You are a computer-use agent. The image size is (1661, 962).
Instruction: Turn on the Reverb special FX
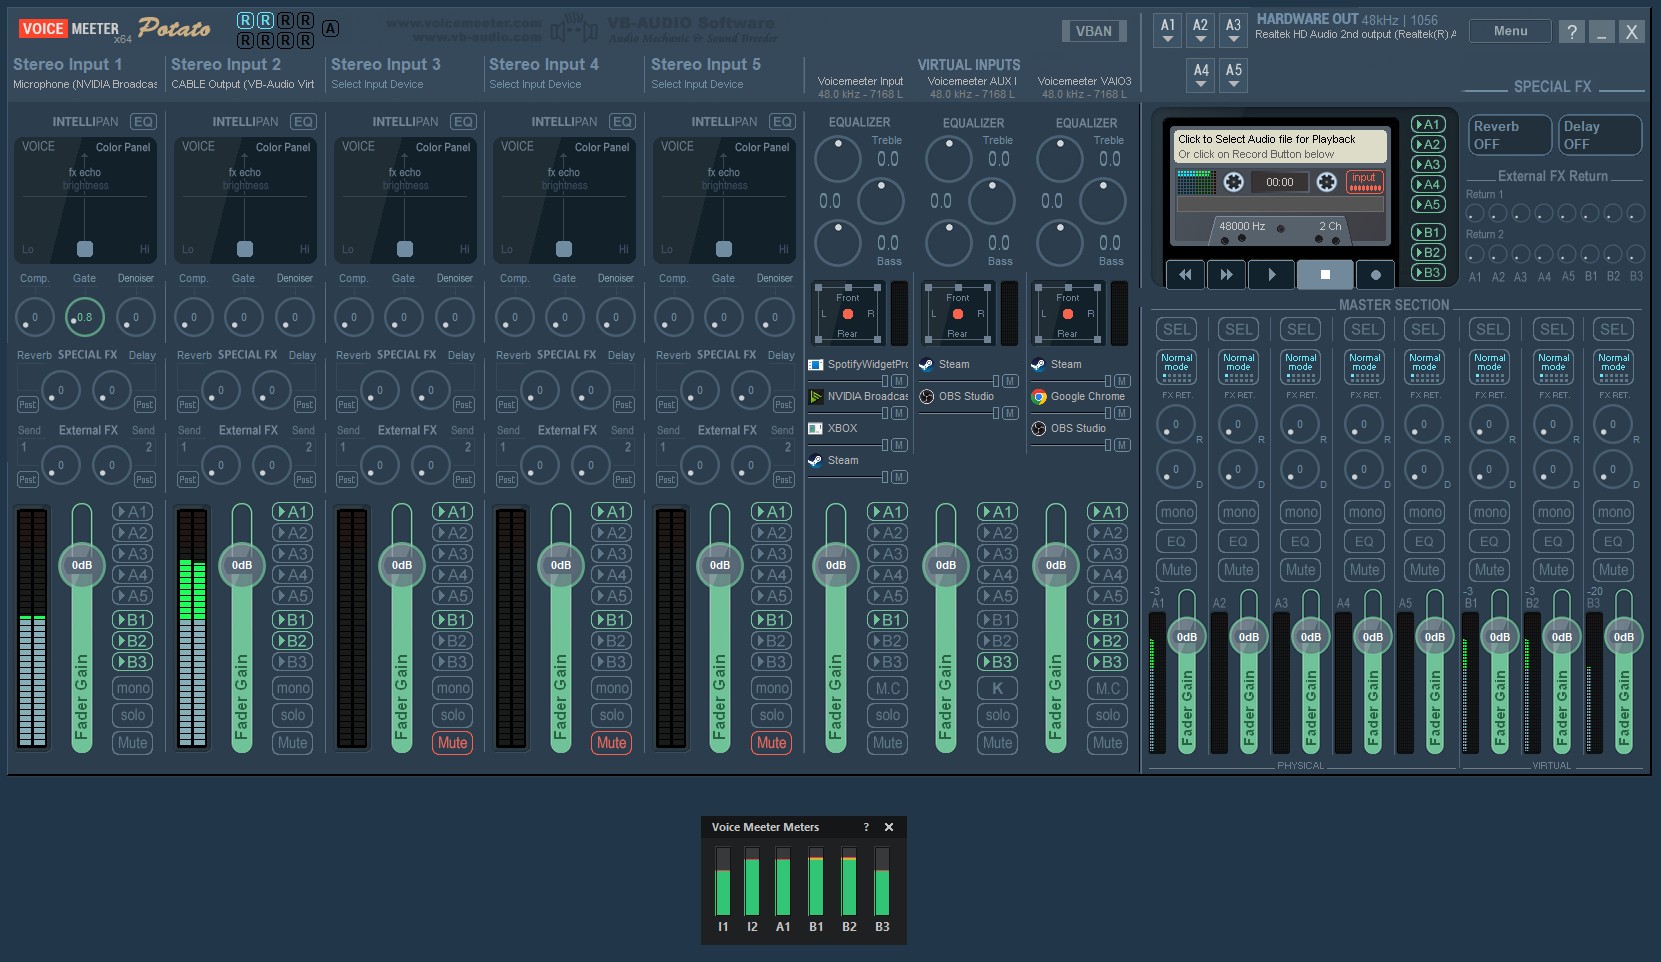1510,135
